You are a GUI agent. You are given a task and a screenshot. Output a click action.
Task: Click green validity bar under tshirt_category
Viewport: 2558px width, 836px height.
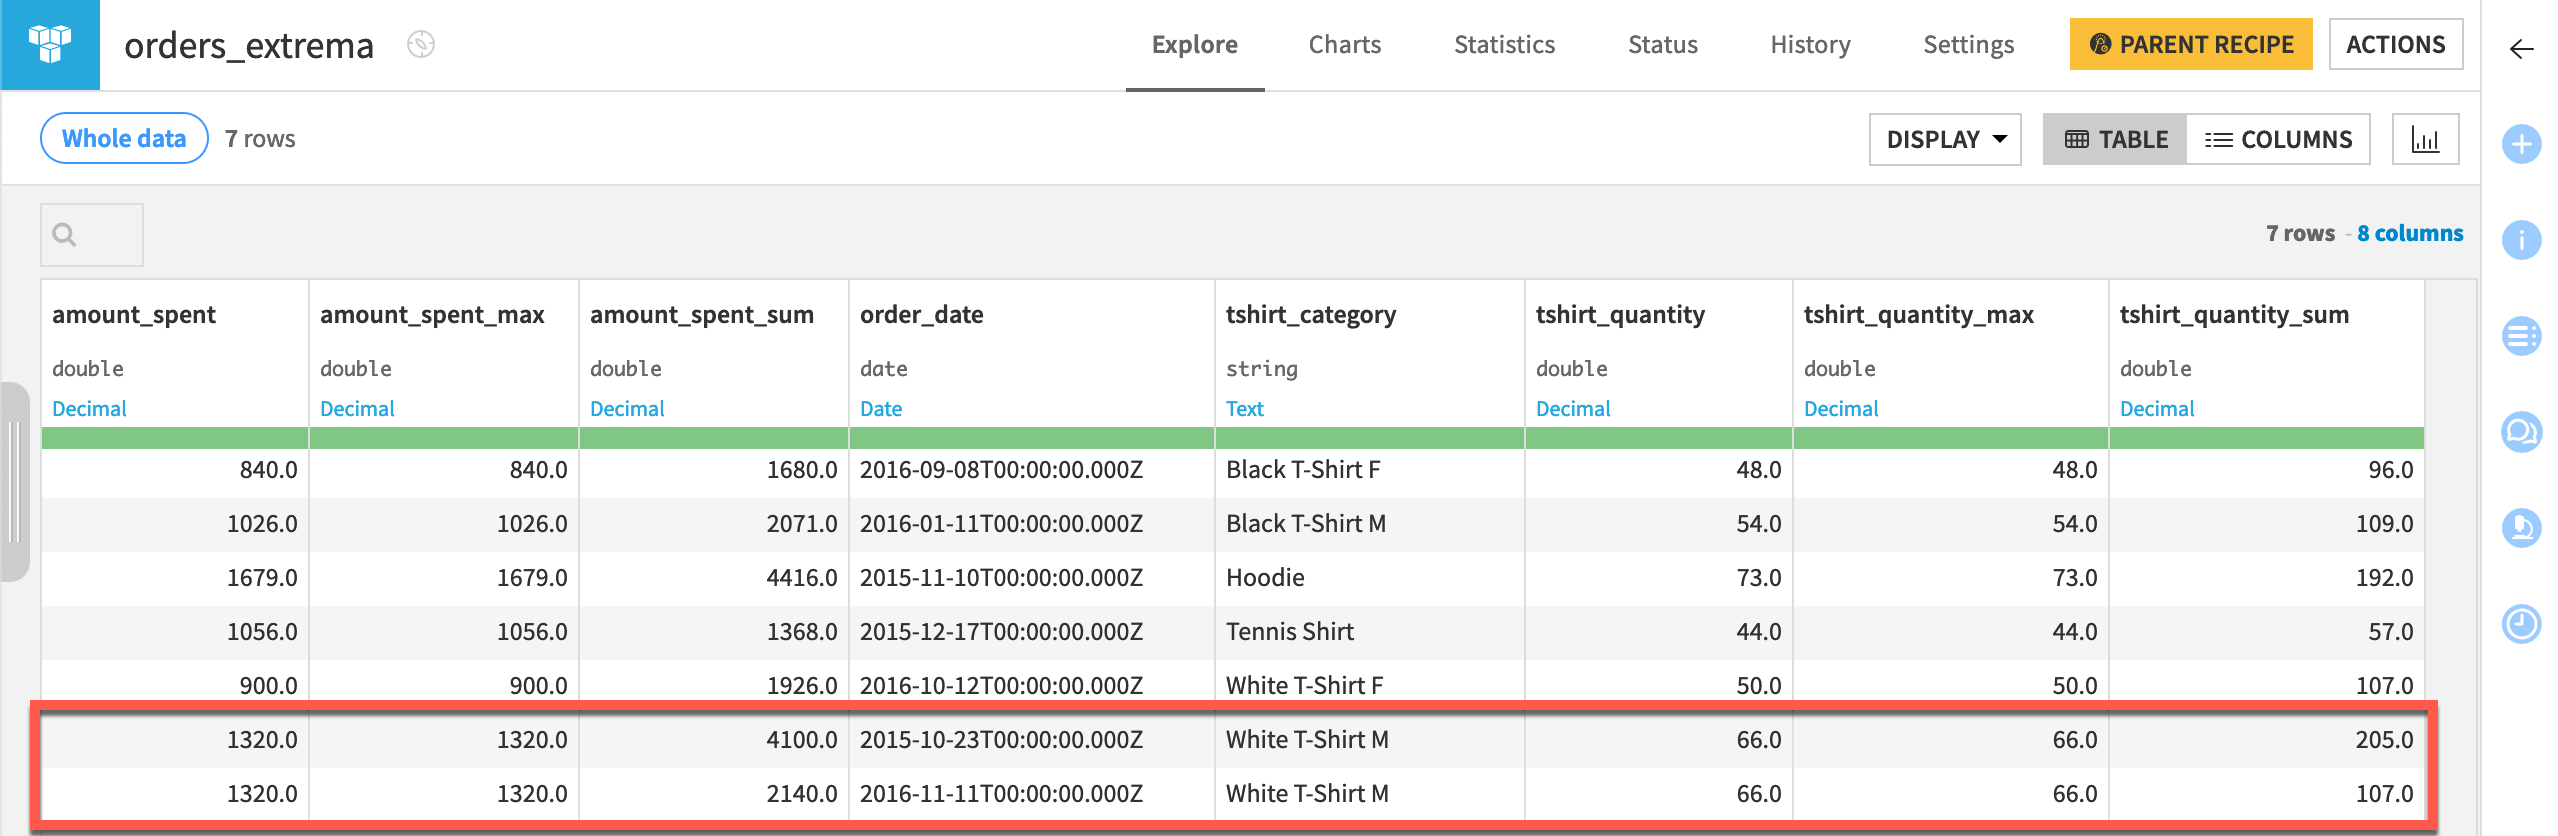(1370, 438)
